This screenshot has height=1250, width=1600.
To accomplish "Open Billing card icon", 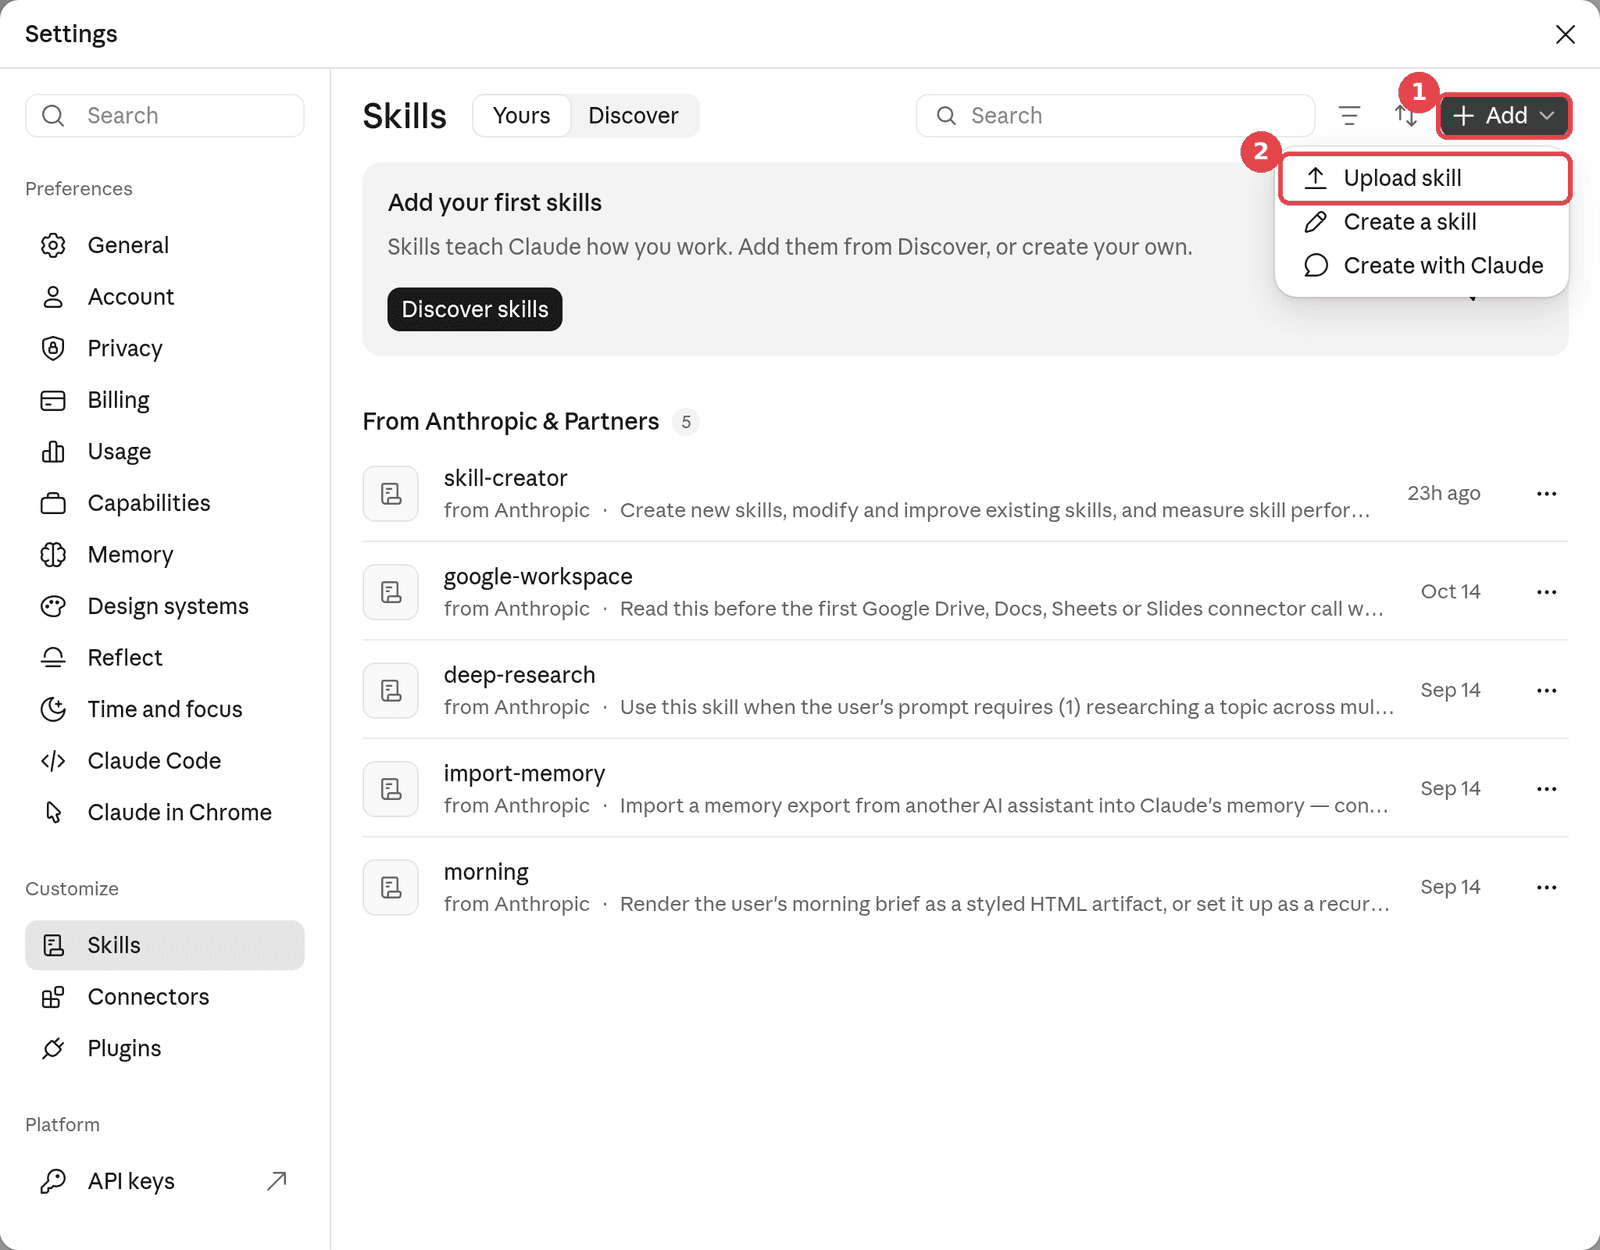I will click(x=53, y=400).
